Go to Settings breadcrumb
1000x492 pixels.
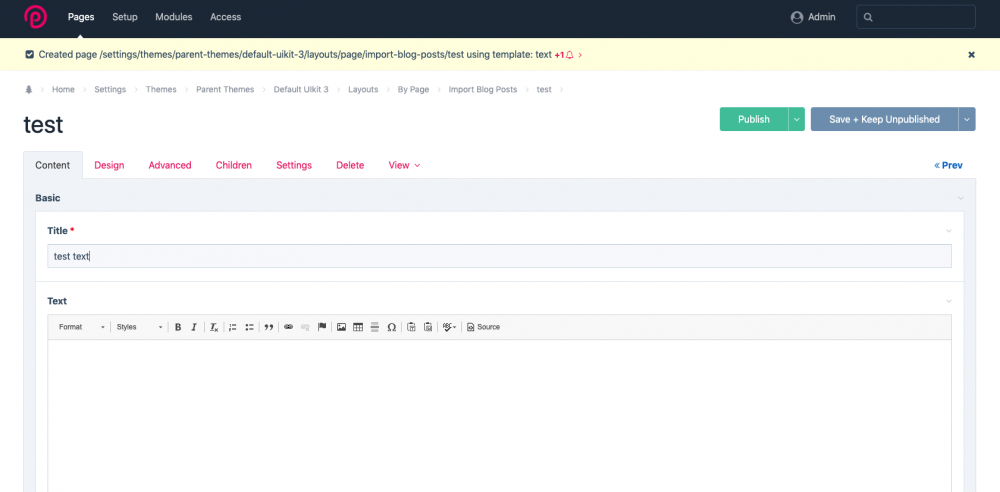[110, 89]
